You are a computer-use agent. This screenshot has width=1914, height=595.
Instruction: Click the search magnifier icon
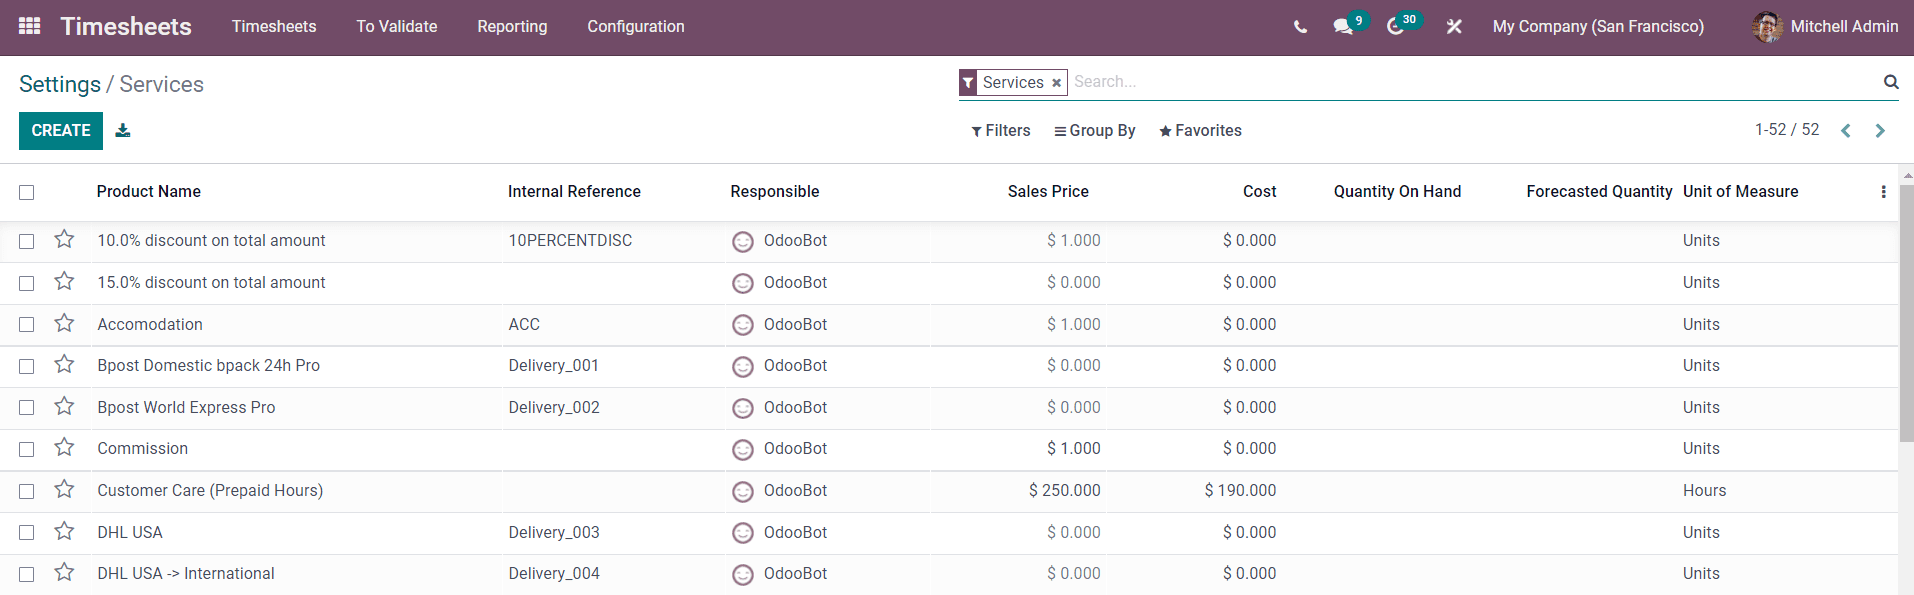coord(1891,82)
